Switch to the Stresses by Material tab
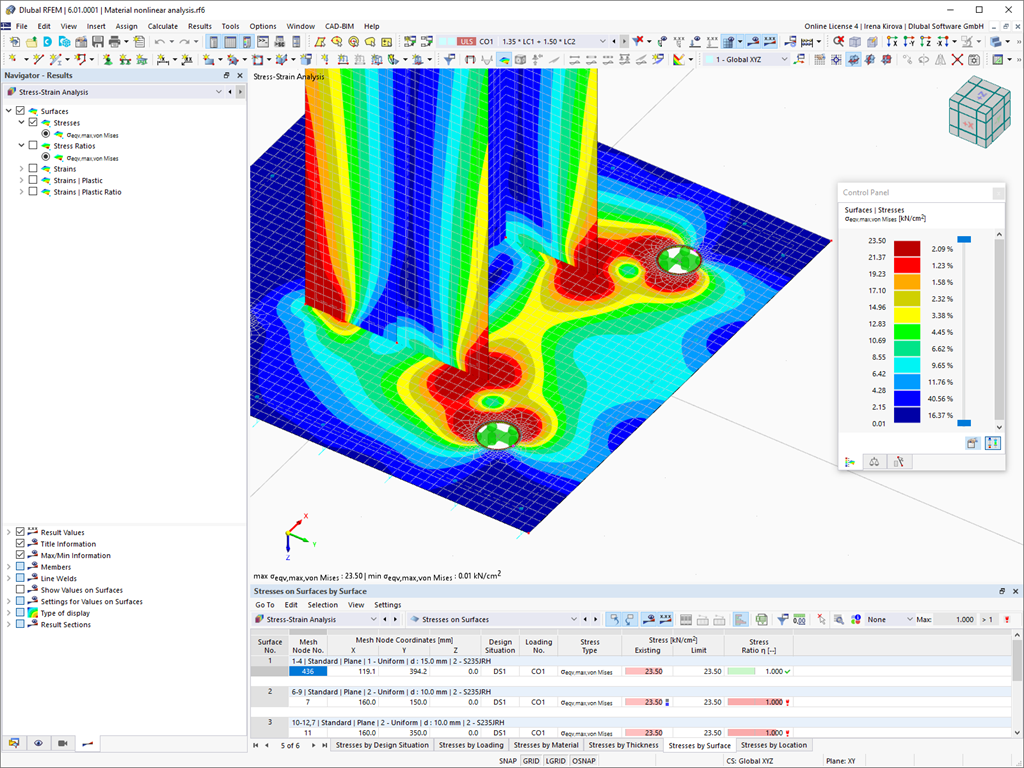The height and width of the screenshot is (768, 1024). (546, 745)
